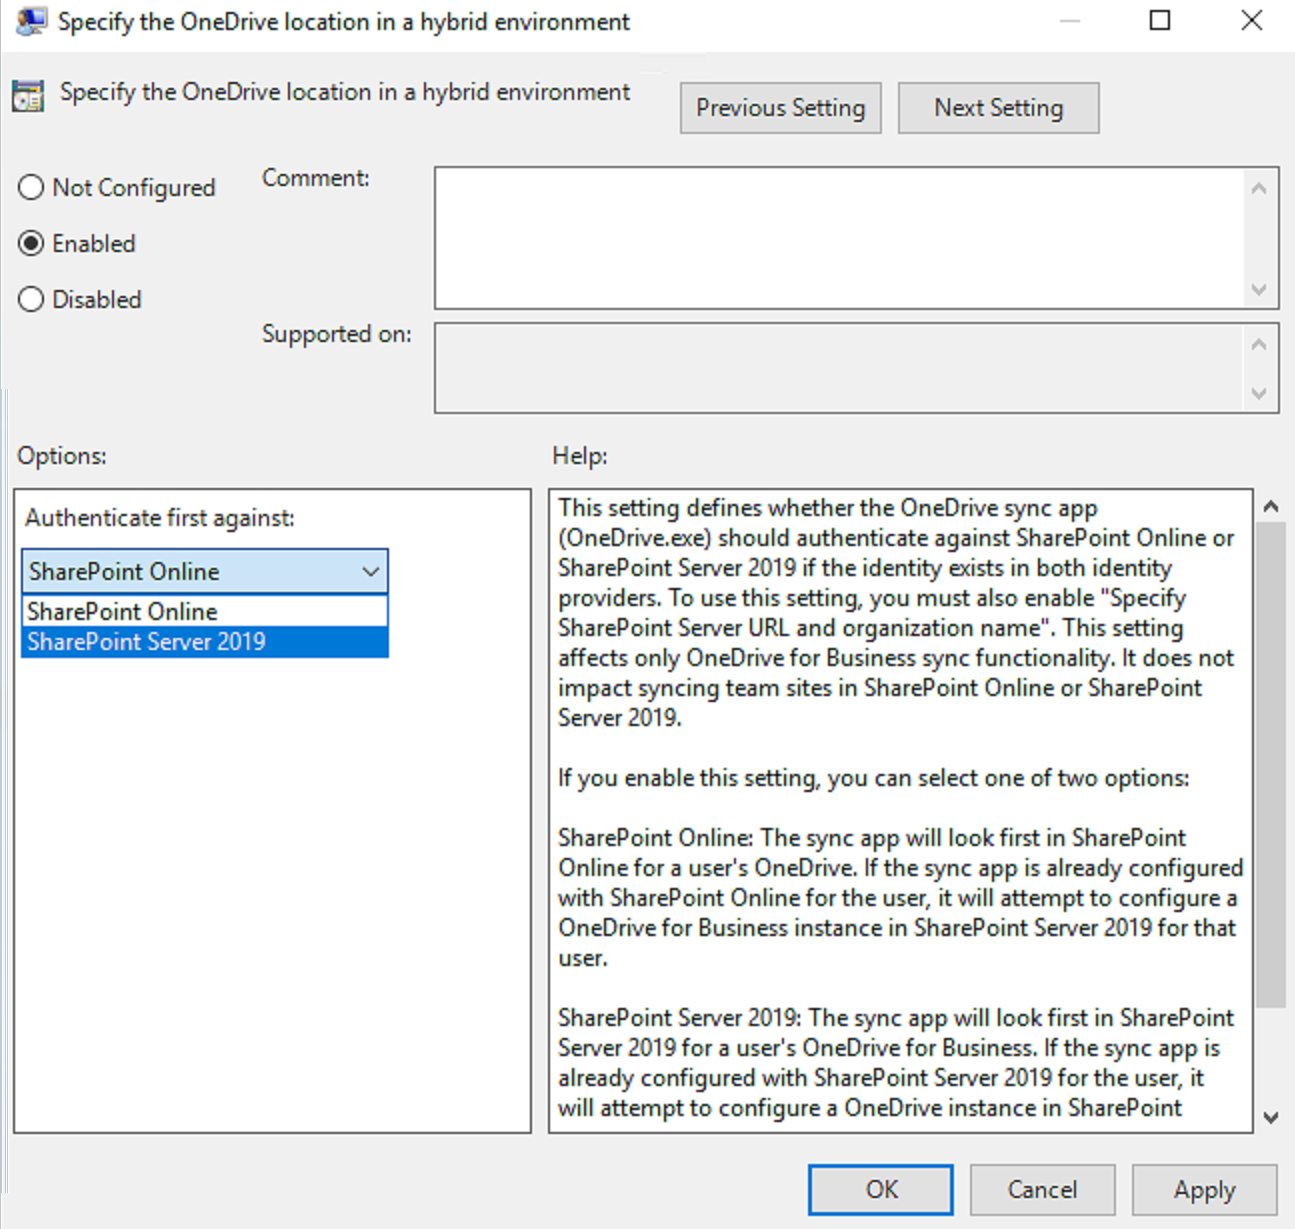Viewport: 1295px width, 1229px height.
Task: Click the Help panel scroll down arrow
Action: point(1271,1118)
